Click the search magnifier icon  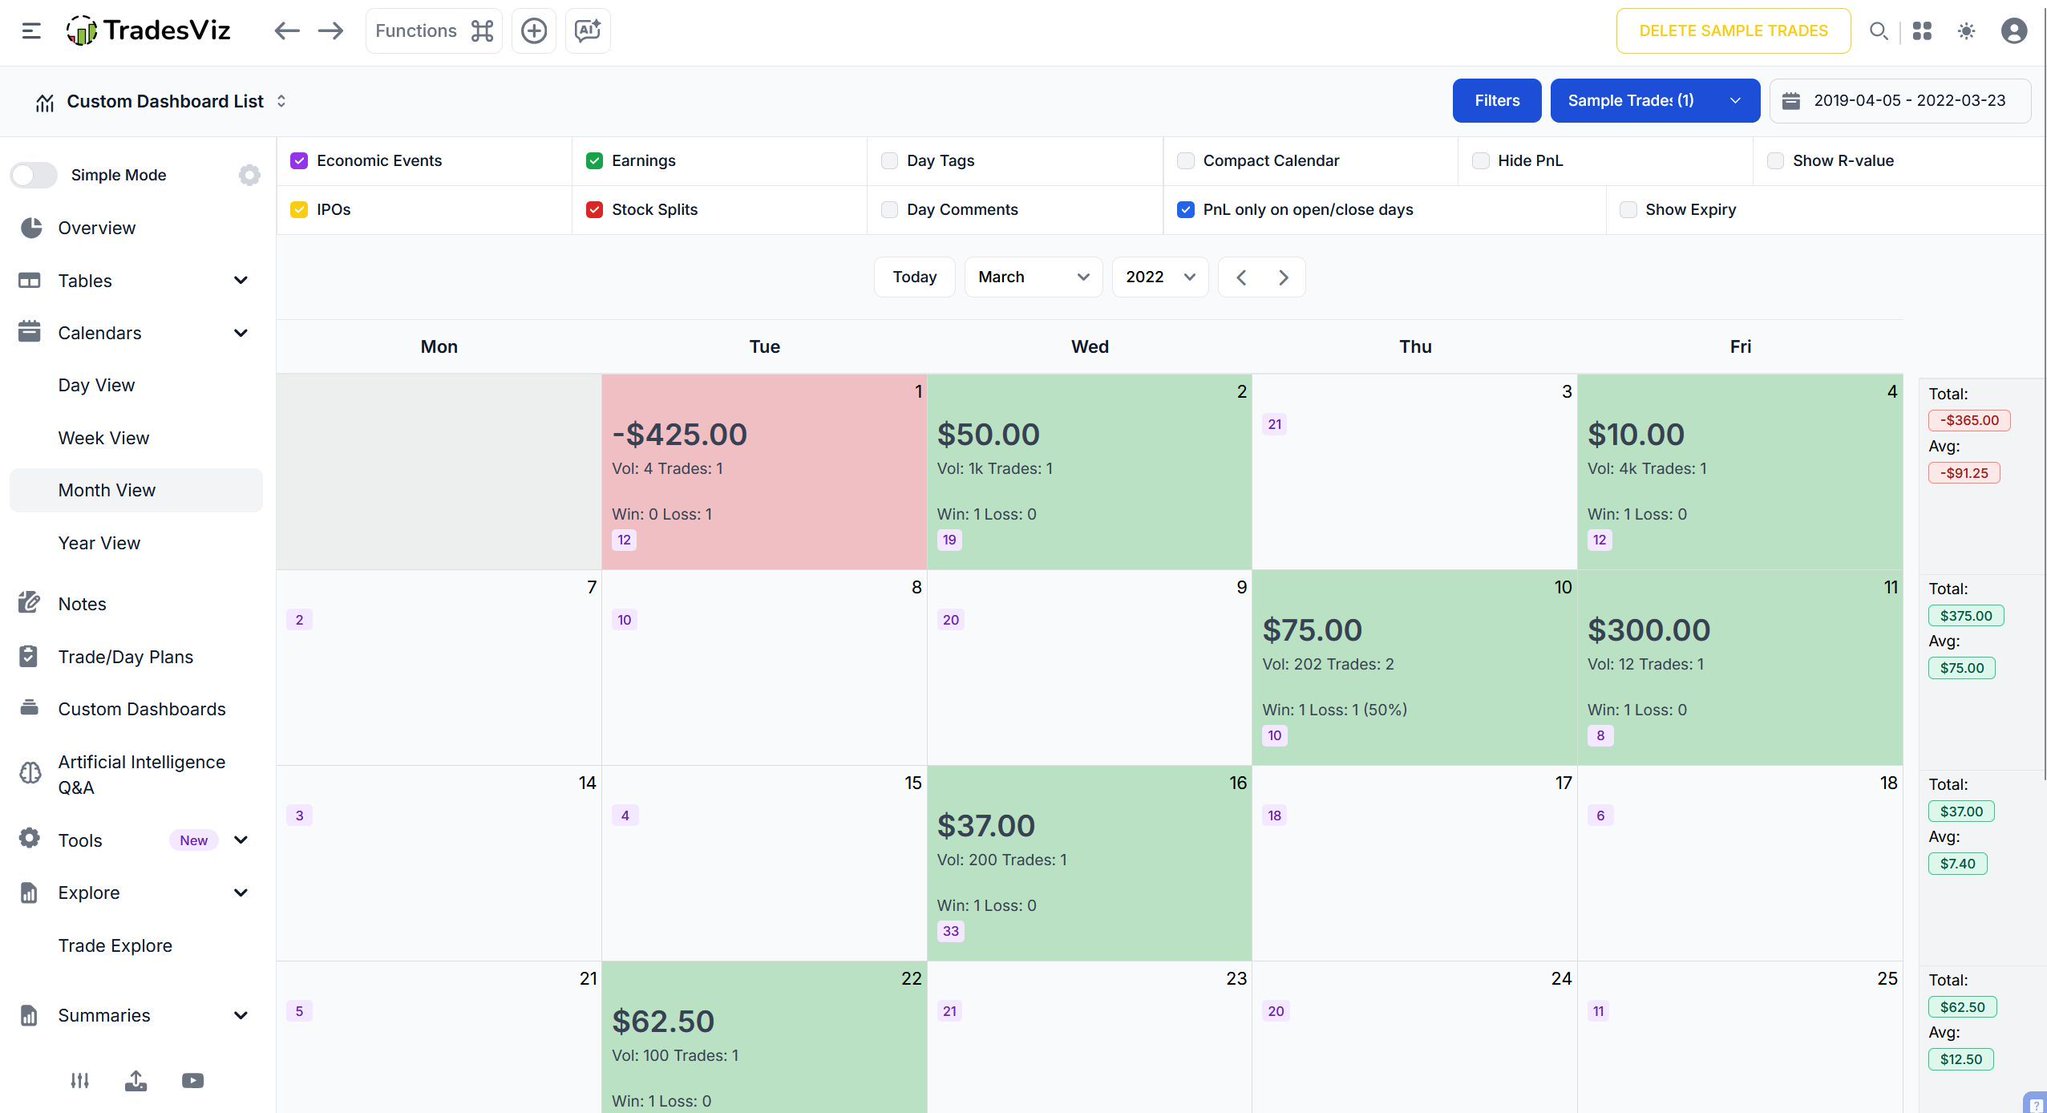click(1878, 31)
